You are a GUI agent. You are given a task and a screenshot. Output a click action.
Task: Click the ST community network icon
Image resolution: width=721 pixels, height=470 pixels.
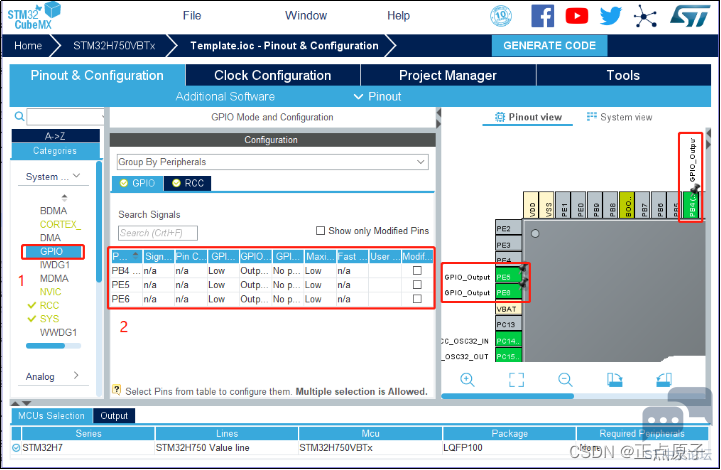click(x=645, y=17)
